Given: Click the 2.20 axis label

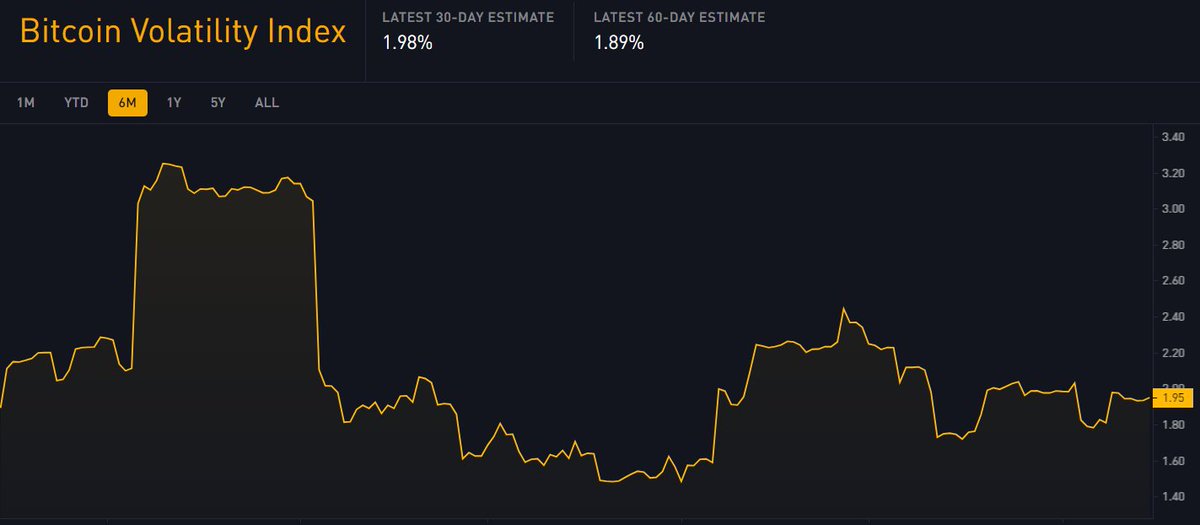Looking at the screenshot, I should [x=1173, y=354].
